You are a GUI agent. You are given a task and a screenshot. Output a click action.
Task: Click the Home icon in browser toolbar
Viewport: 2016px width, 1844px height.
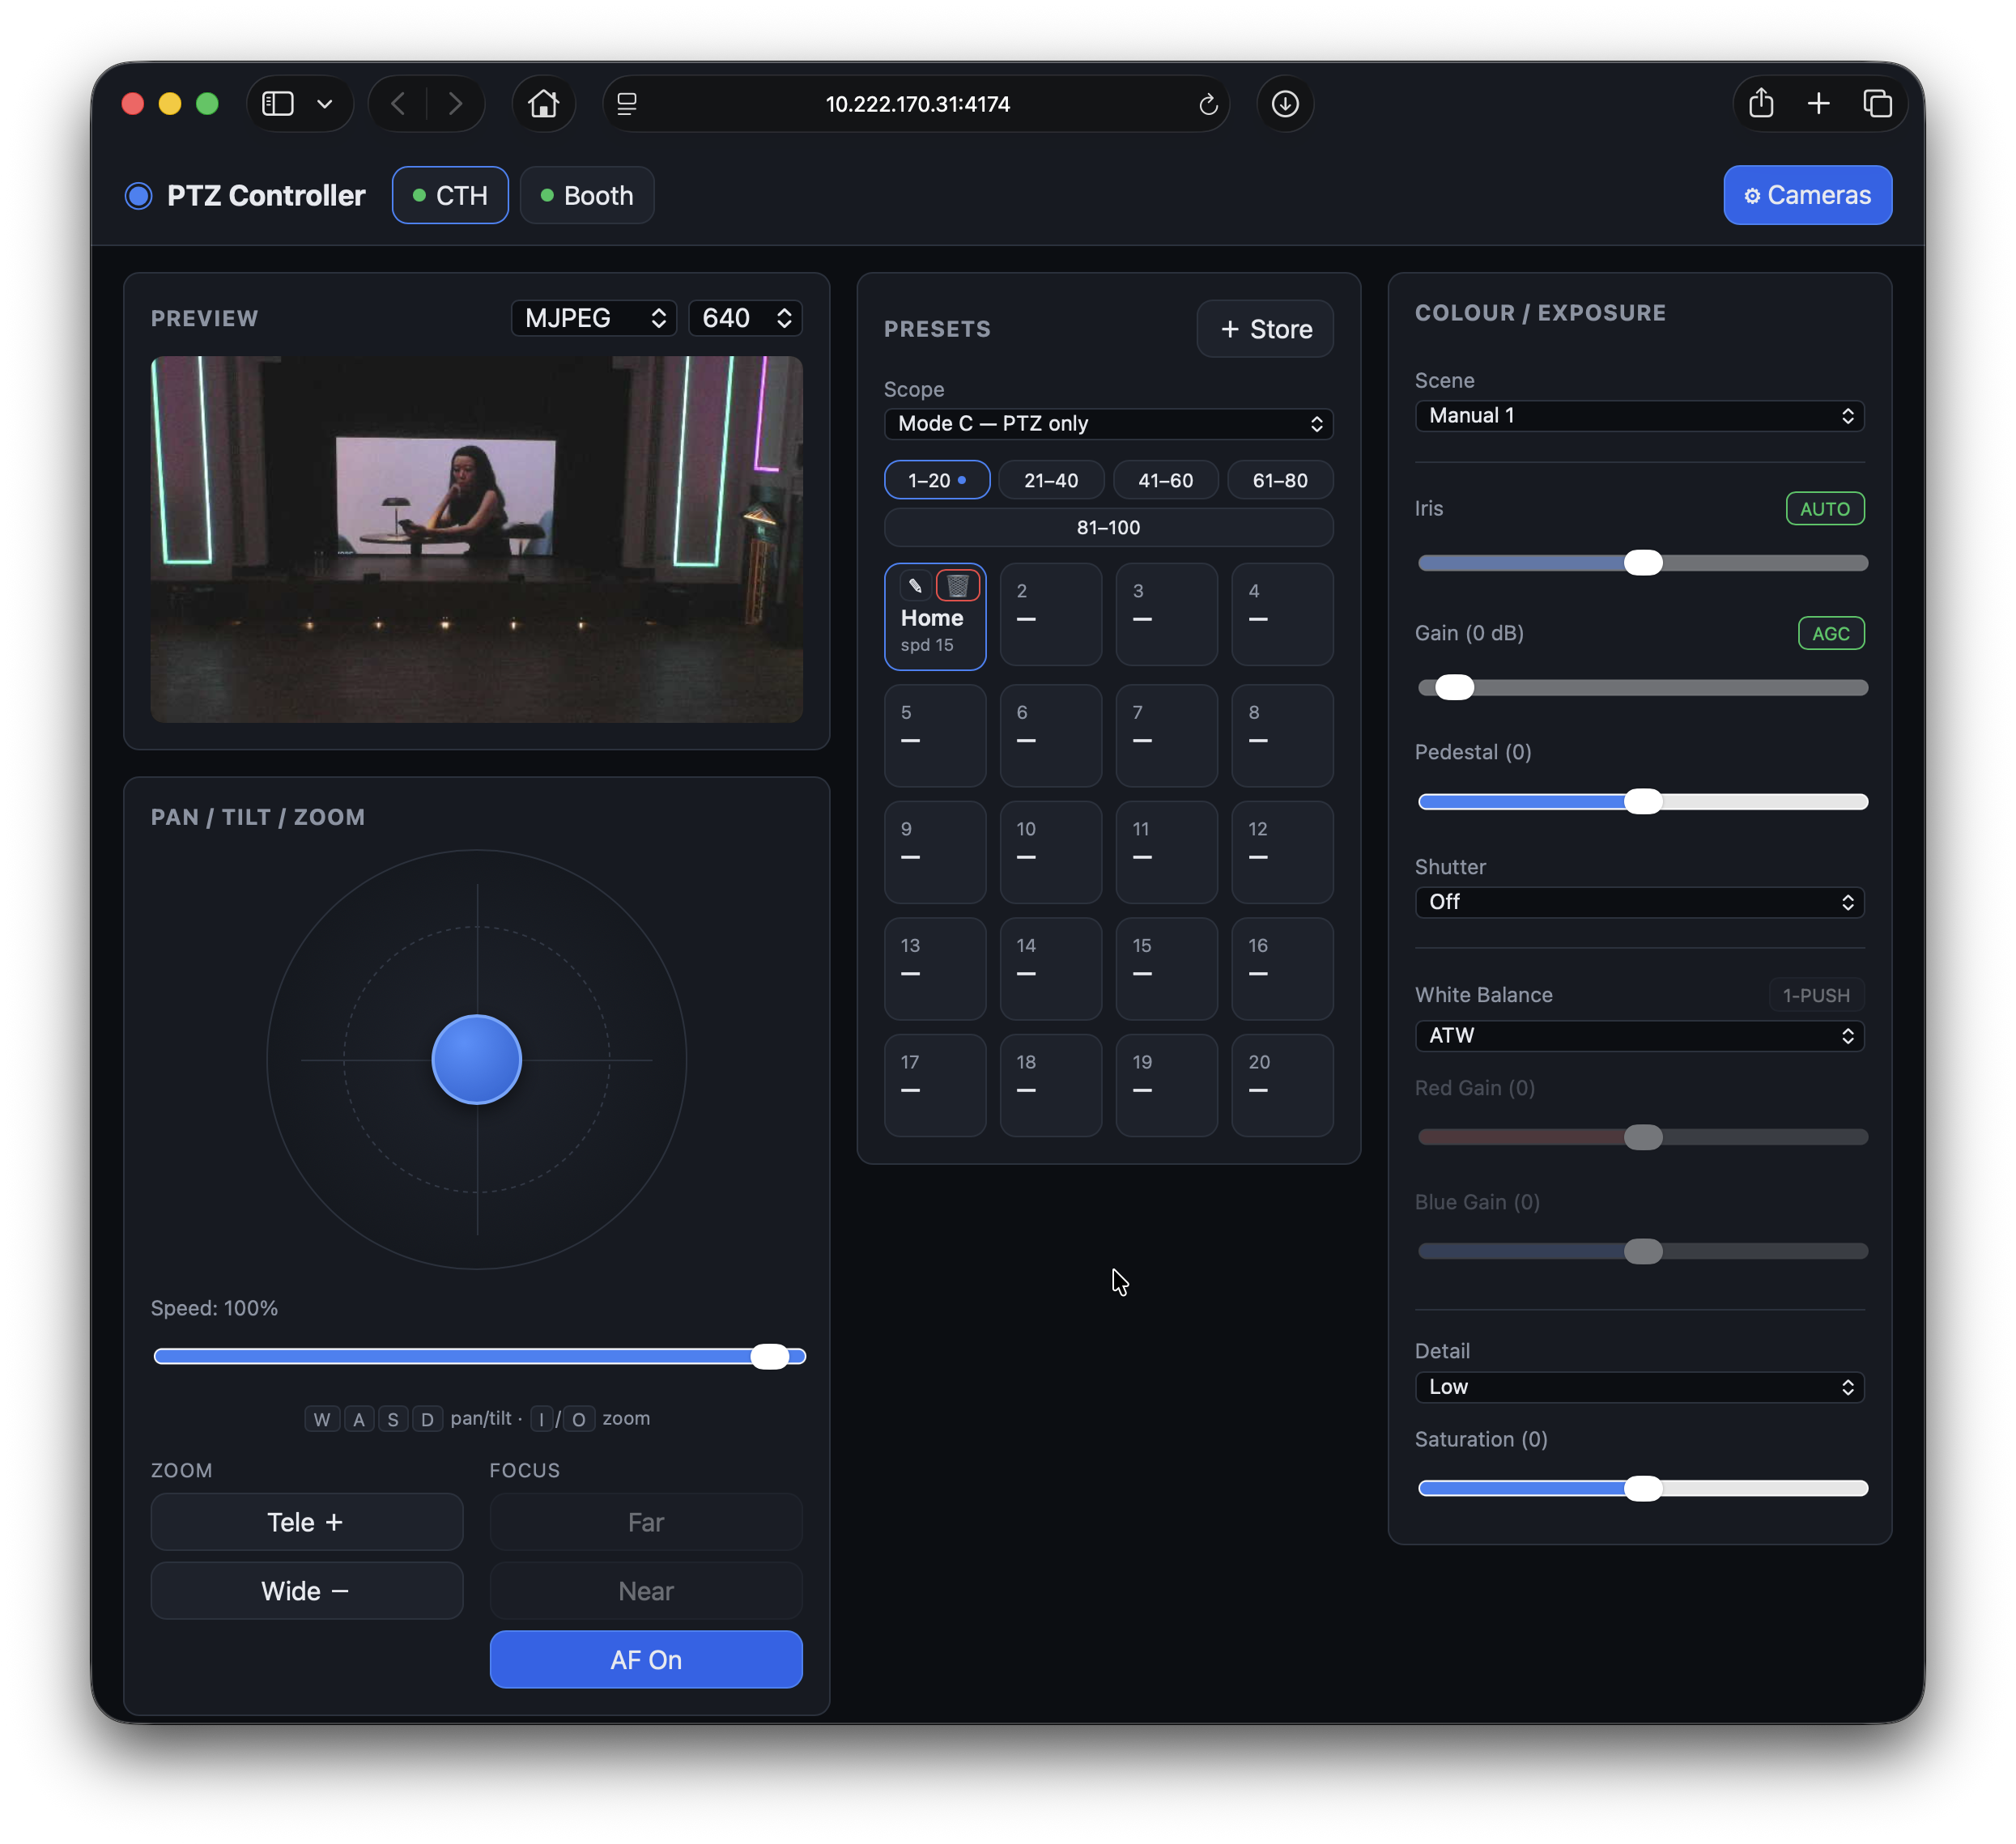click(543, 104)
